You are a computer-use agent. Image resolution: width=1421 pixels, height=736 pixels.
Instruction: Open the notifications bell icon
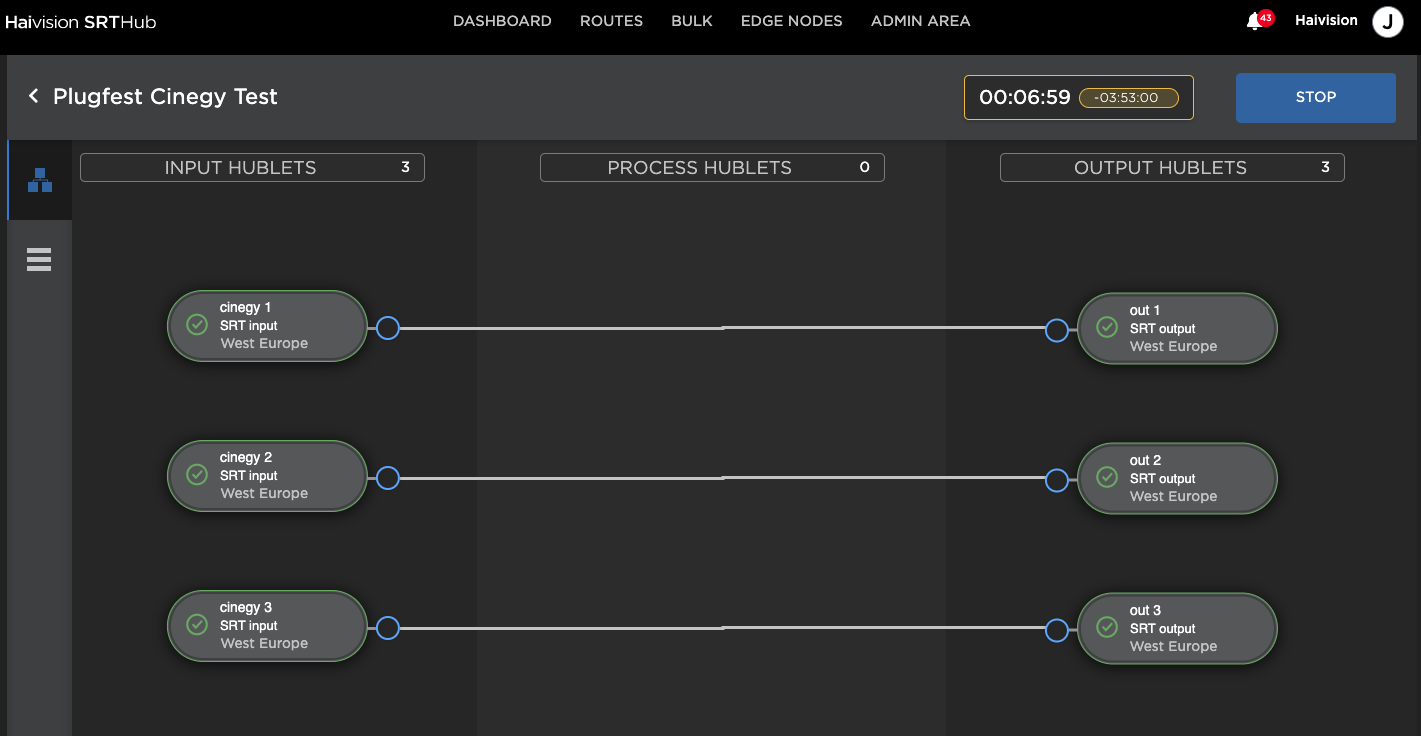point(1254,21)
